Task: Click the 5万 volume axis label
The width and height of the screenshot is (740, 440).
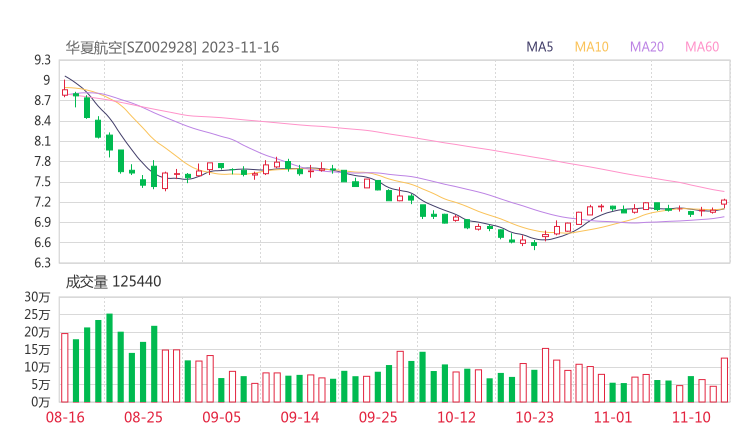Action: pos(41,385)
